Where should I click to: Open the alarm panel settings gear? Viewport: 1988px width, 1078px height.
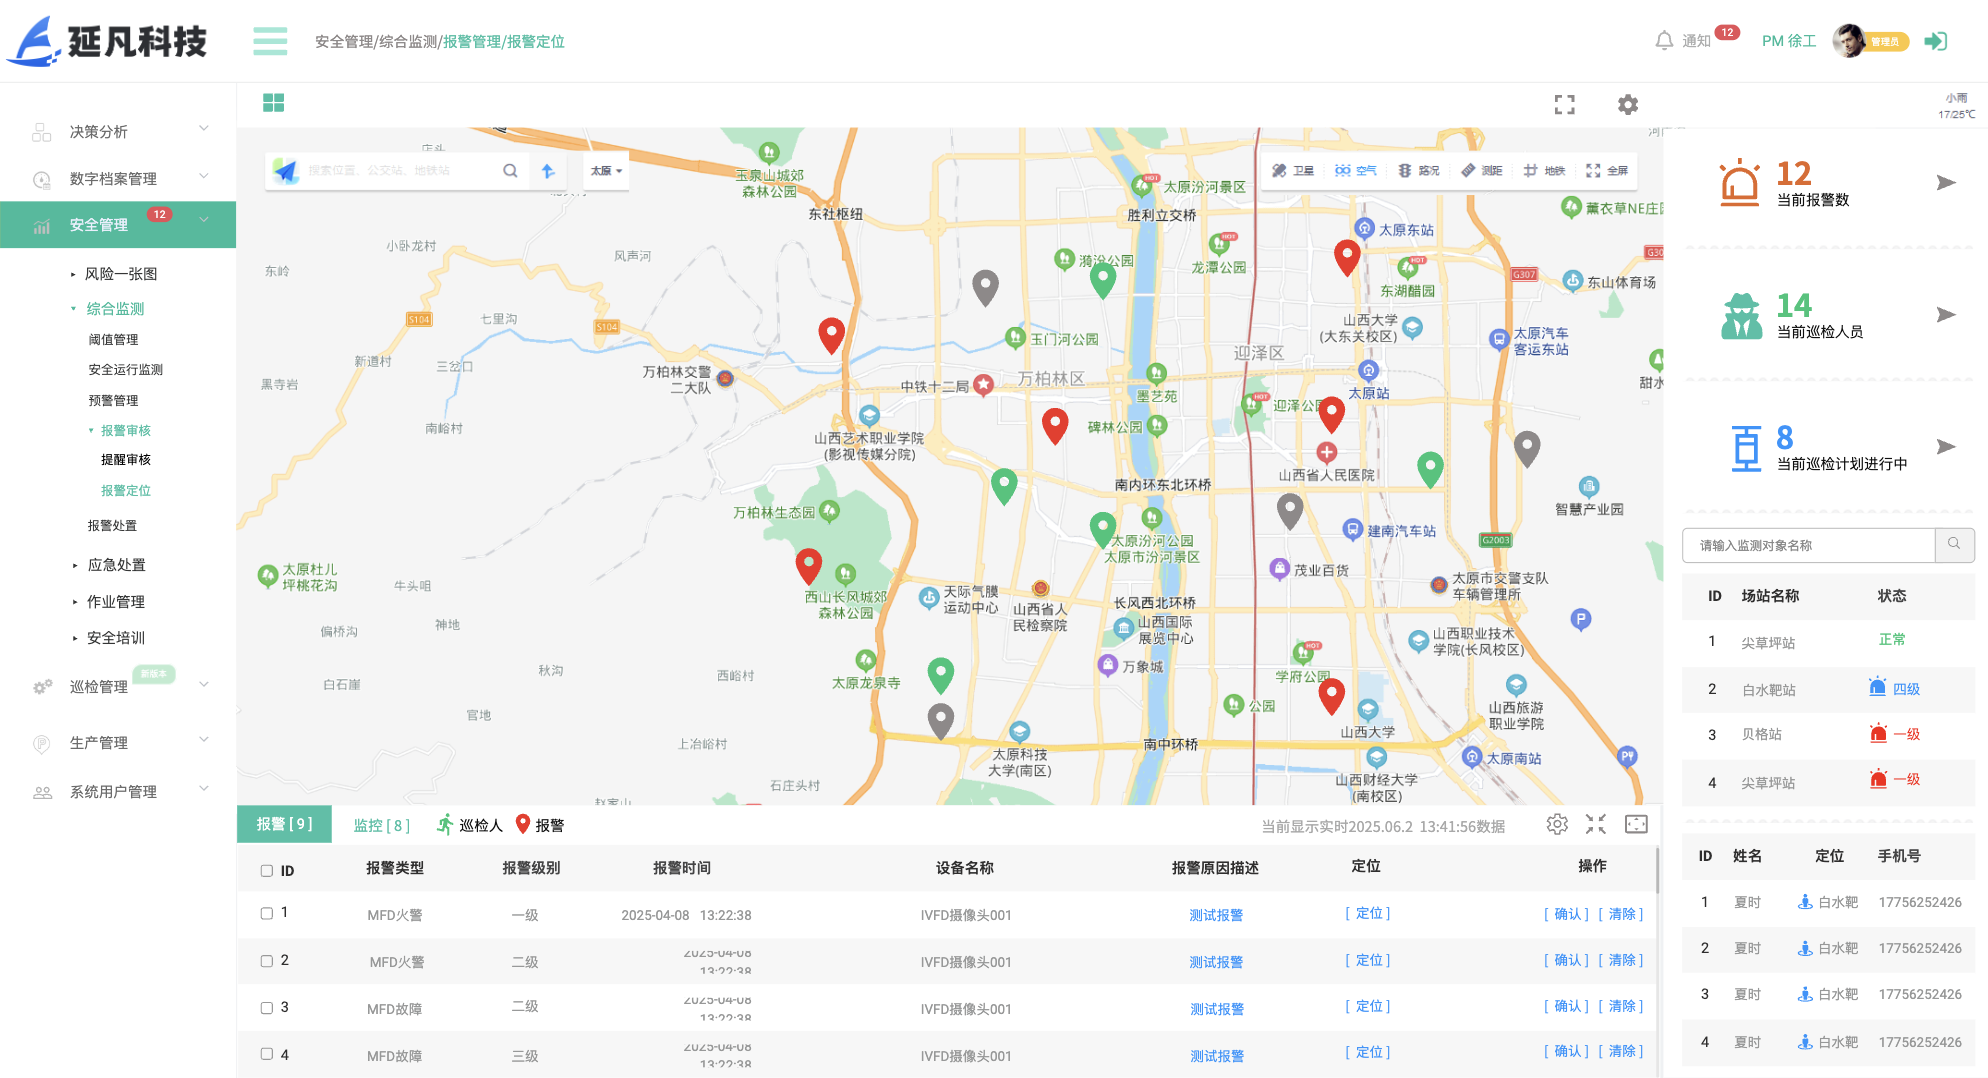pos(1557,824)
